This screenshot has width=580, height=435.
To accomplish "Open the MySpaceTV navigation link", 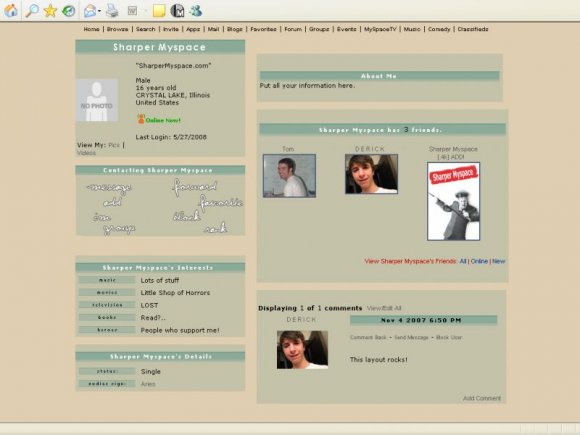I will (380, 29).
